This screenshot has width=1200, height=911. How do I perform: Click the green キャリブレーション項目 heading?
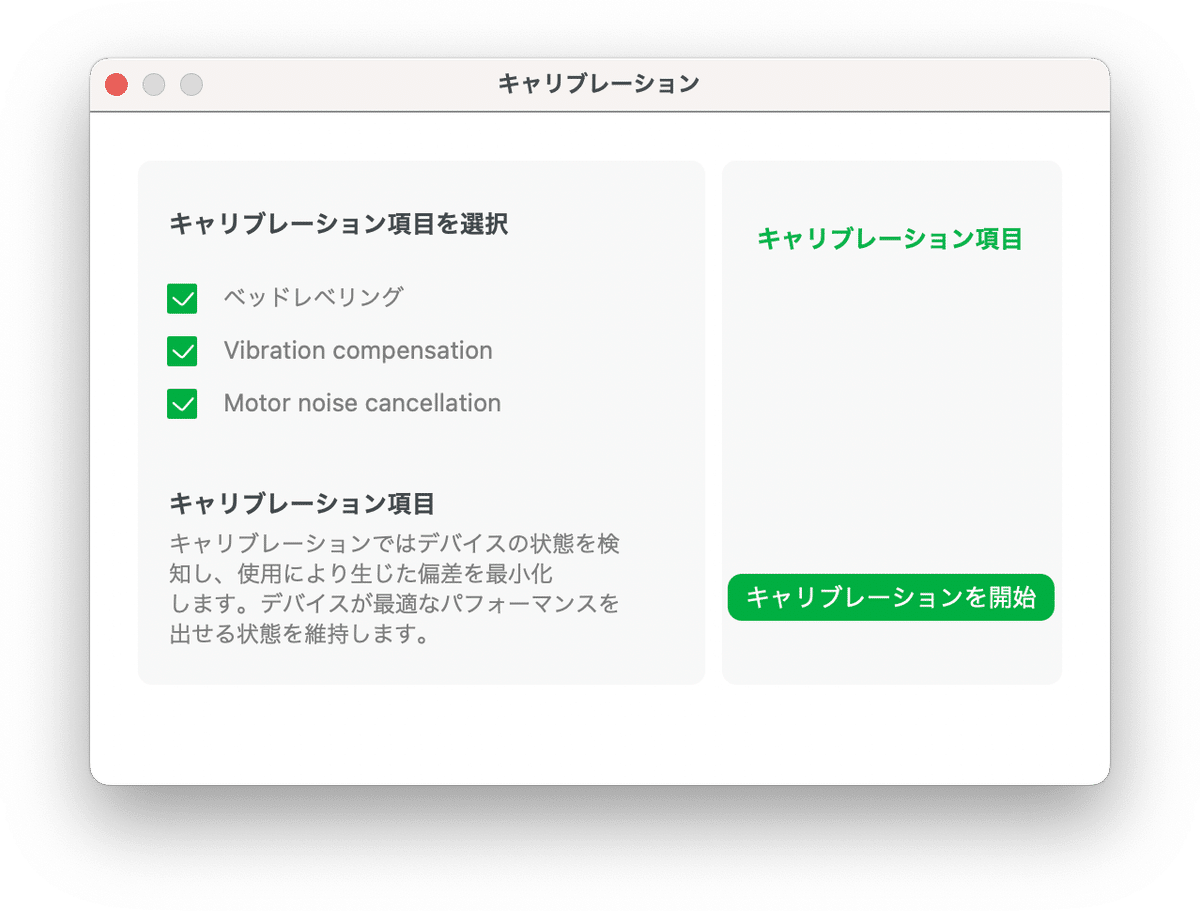890,239
